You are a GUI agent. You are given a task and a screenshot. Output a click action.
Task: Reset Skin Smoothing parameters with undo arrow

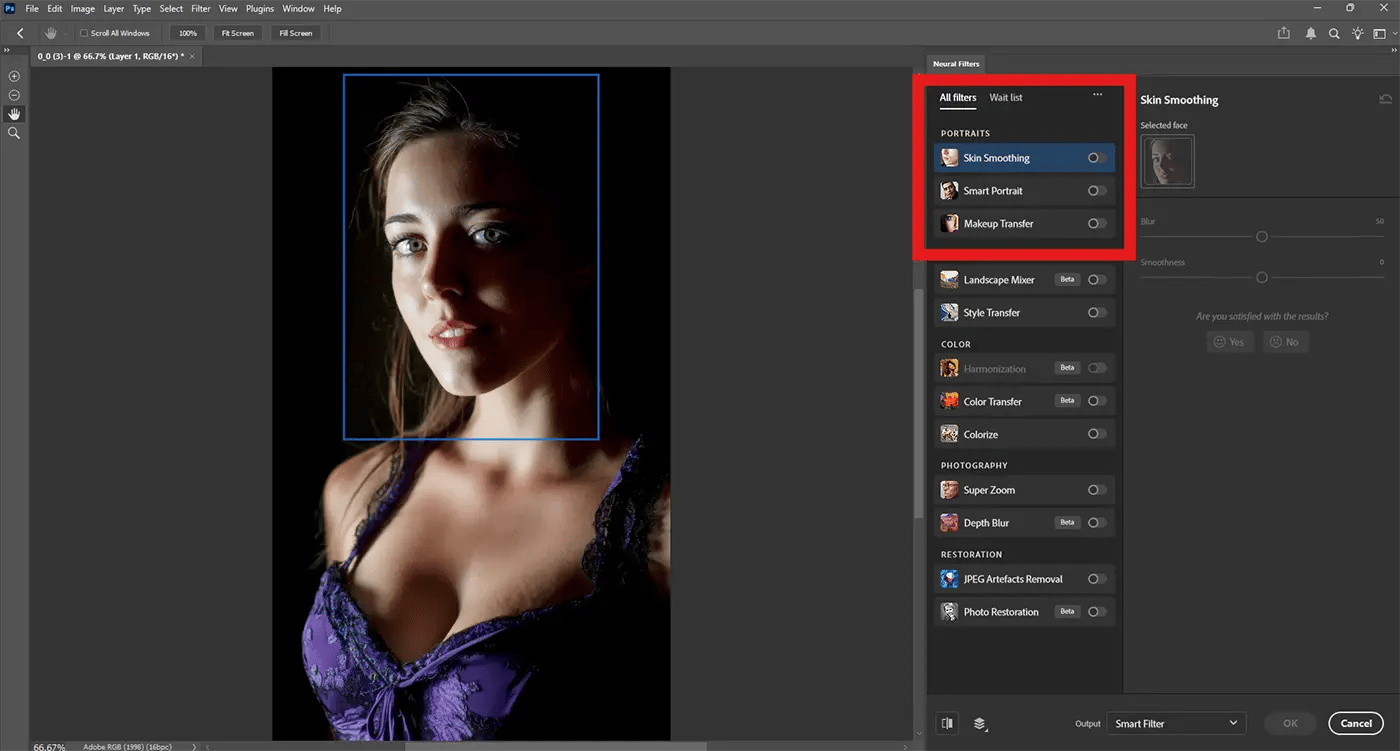coord(1385,99)
